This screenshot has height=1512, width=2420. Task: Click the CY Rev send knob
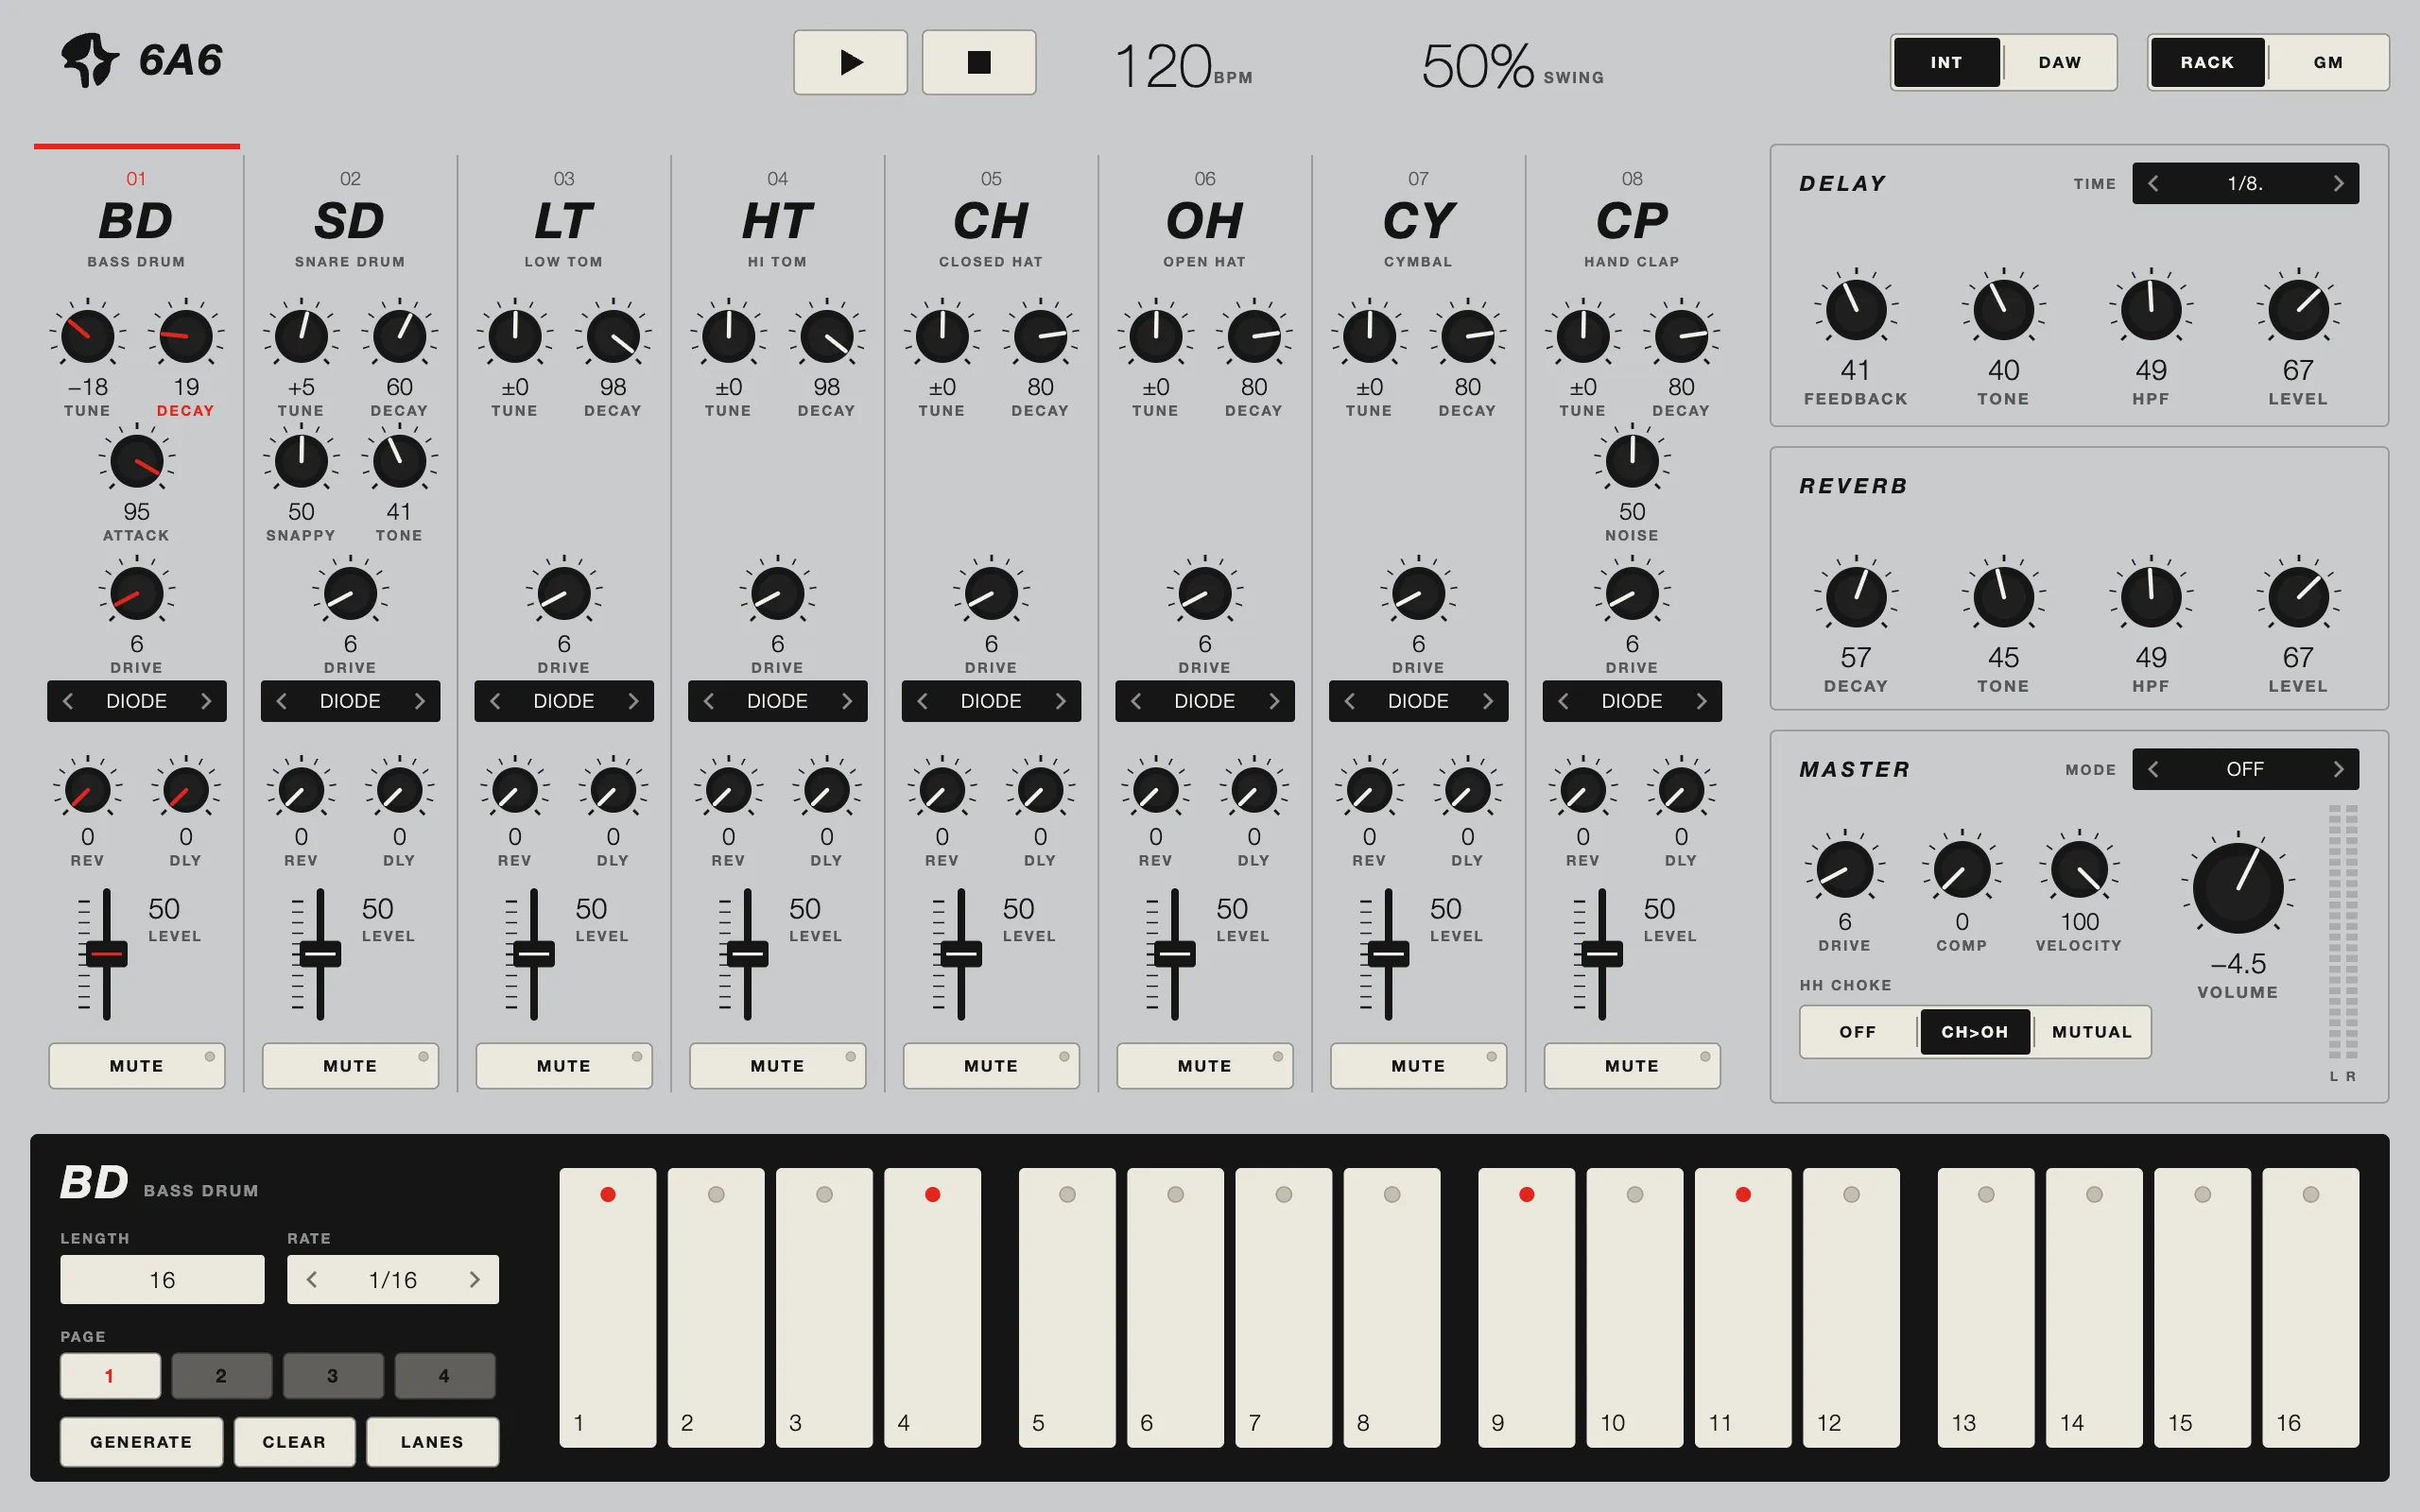click(x=1369, y=790)
